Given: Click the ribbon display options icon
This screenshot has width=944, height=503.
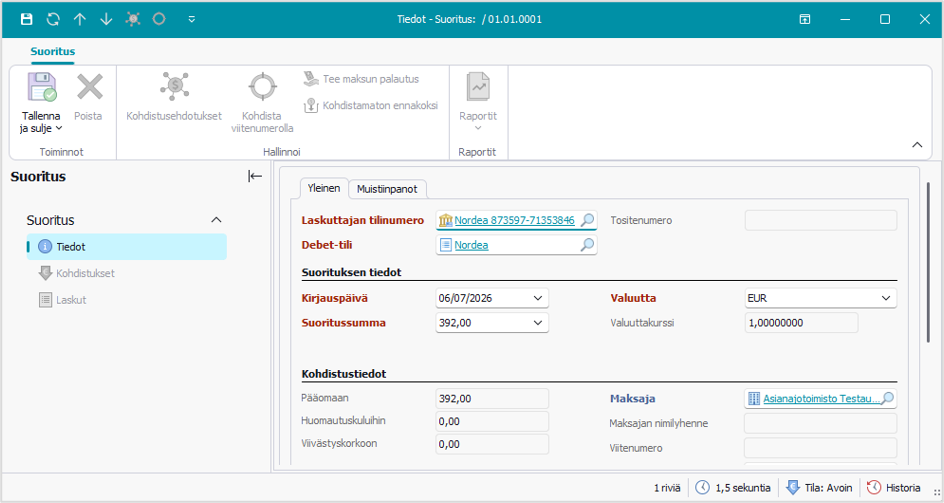Looking at the screenshot, I should point(804,19).
